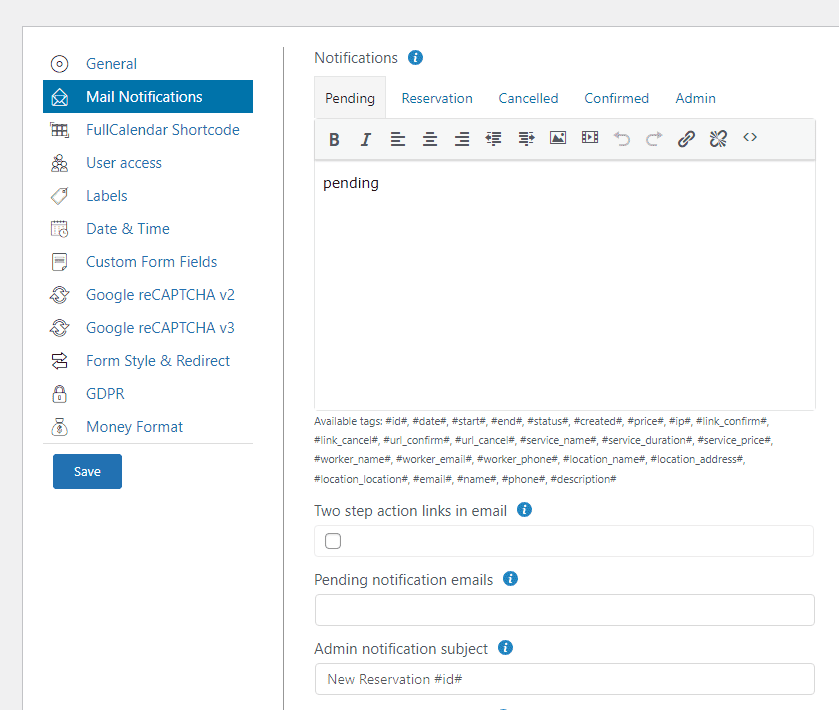Click the insert link icon
This screenshot has height=710, width=839.
686,139
